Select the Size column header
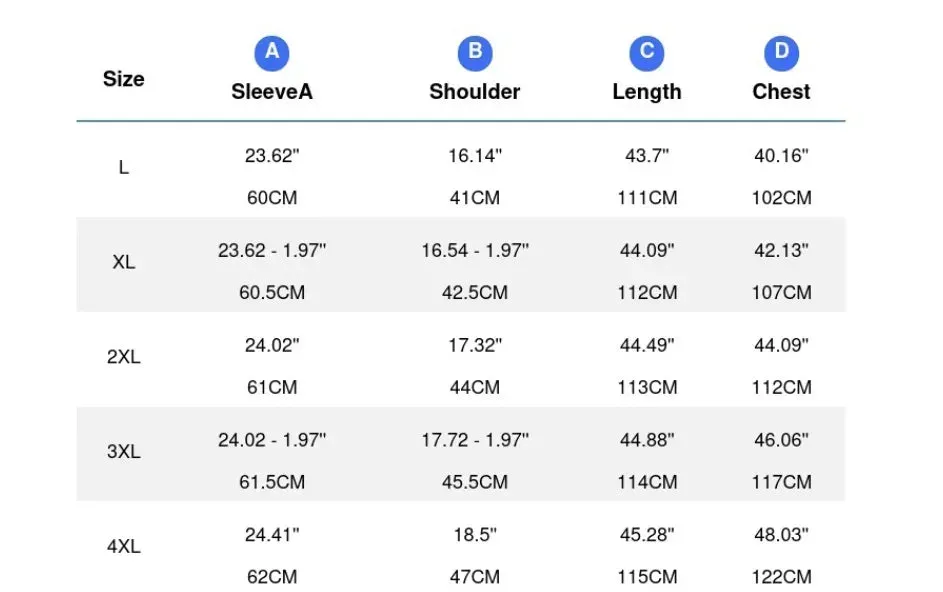The width and height of the screenshot is (943, 592). click(x=124, y=79)
